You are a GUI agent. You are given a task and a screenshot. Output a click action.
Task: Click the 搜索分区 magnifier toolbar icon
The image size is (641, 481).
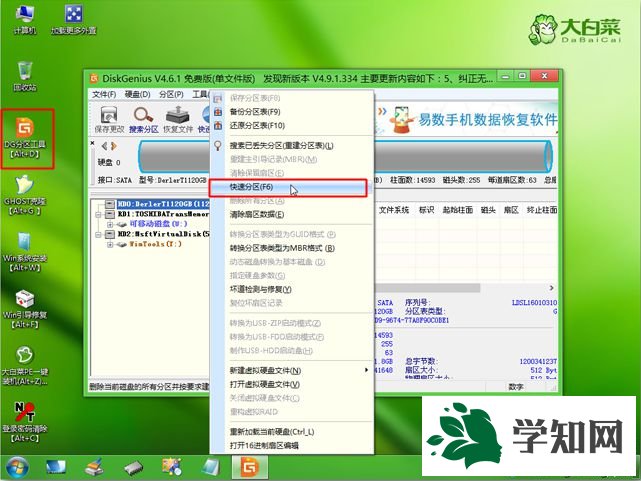(143, 119)
